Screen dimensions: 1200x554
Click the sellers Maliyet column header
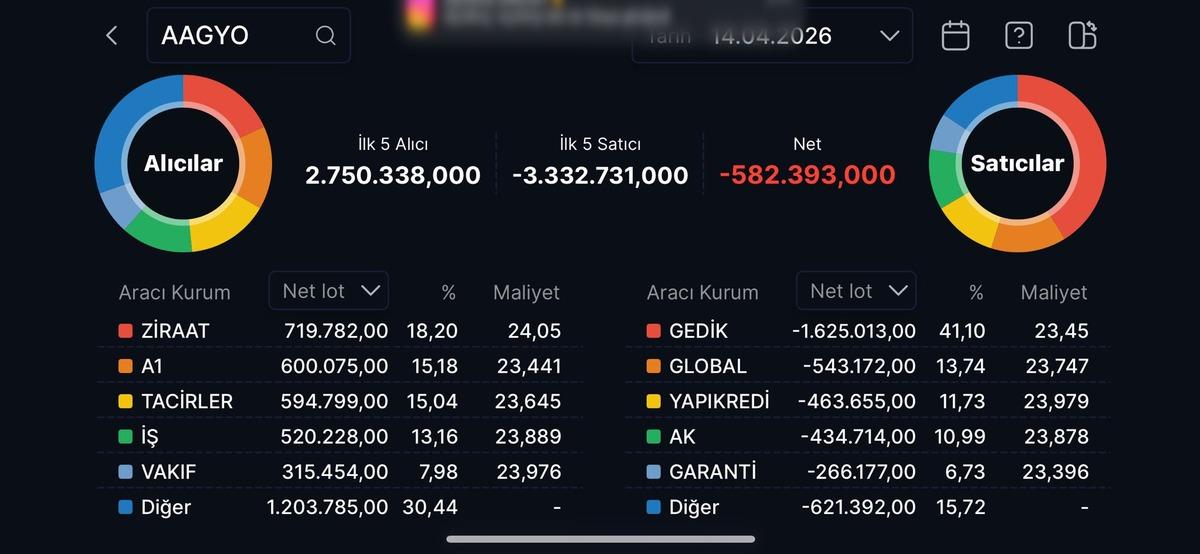1053,293
